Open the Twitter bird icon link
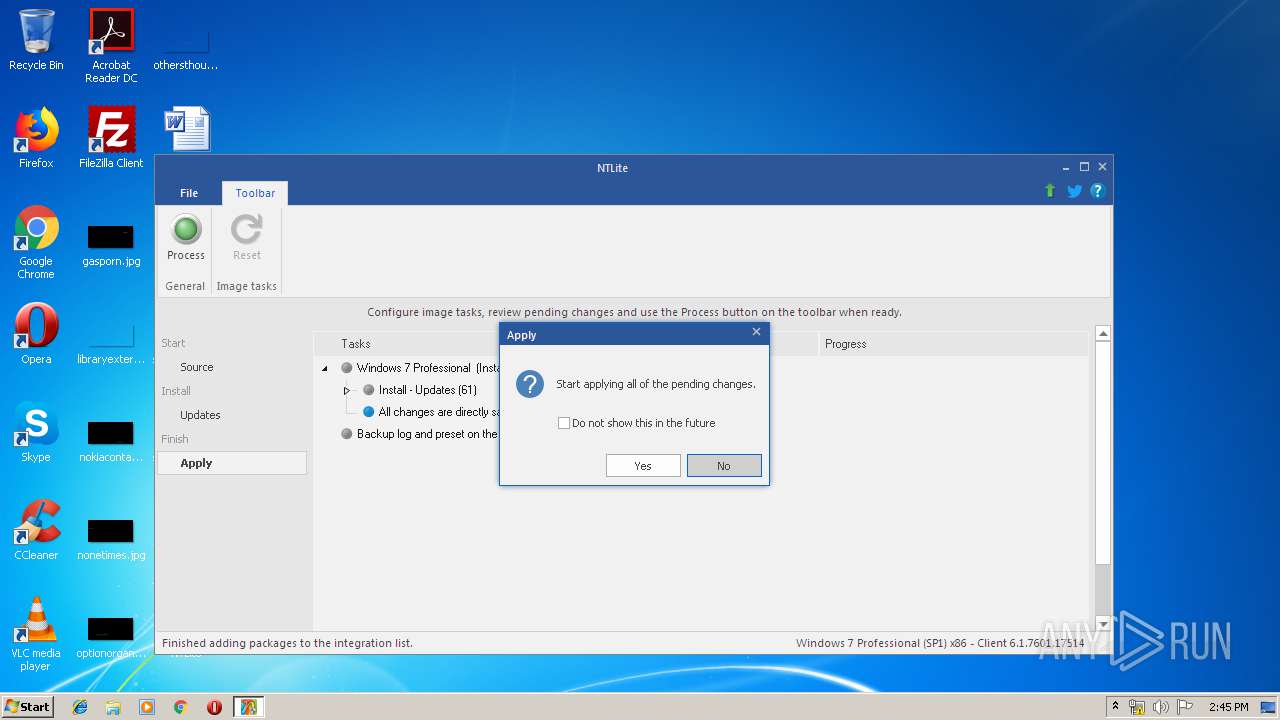This screenshot has width=1280, height=720. coord(1074,191)
